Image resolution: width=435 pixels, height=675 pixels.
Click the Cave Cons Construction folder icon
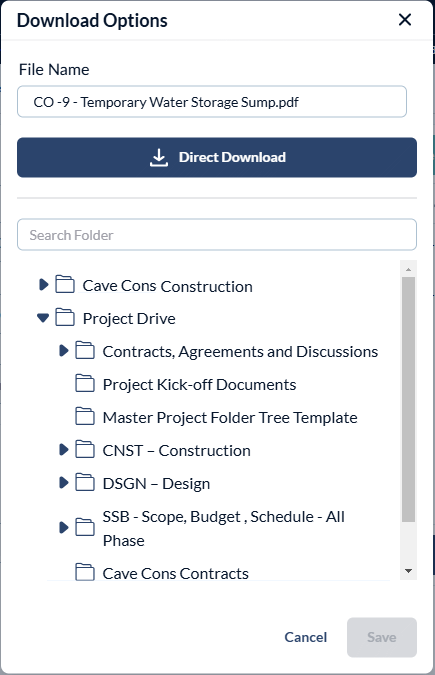click(x=65, y=285)
